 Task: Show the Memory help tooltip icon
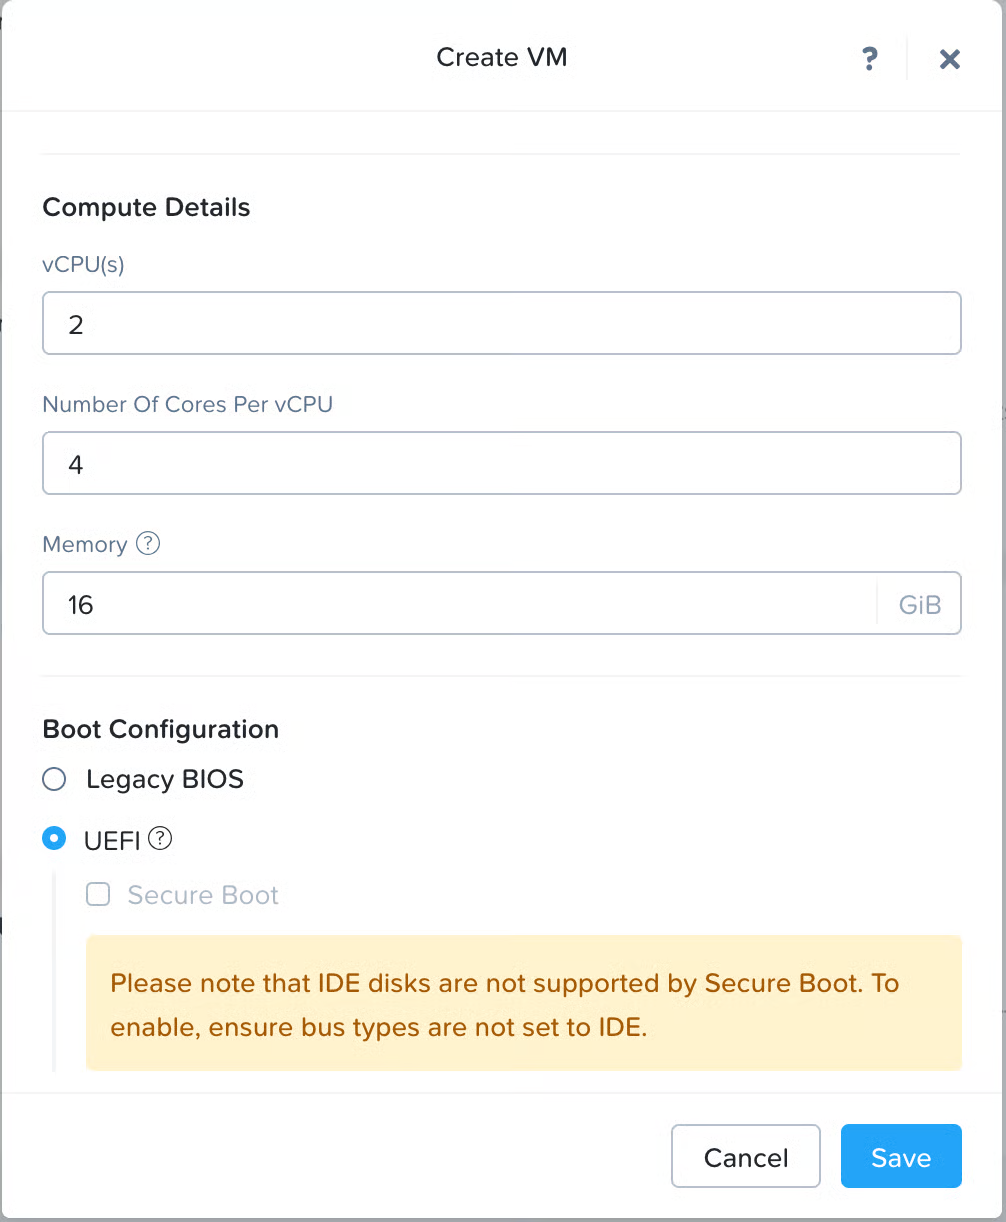coord(148,544)
